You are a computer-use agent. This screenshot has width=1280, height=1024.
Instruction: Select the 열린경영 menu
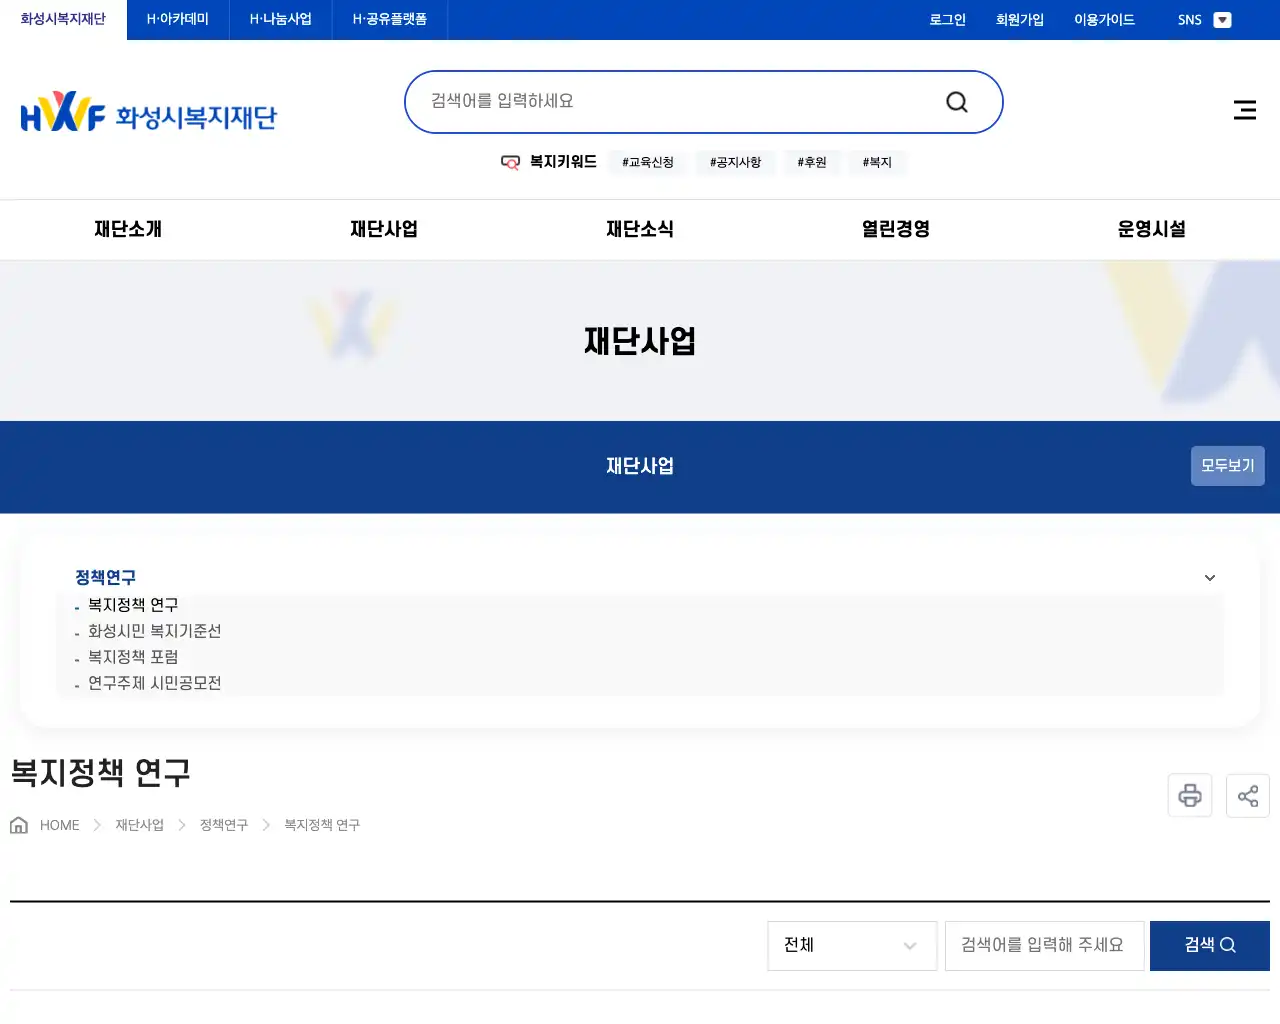pos(893,229)
